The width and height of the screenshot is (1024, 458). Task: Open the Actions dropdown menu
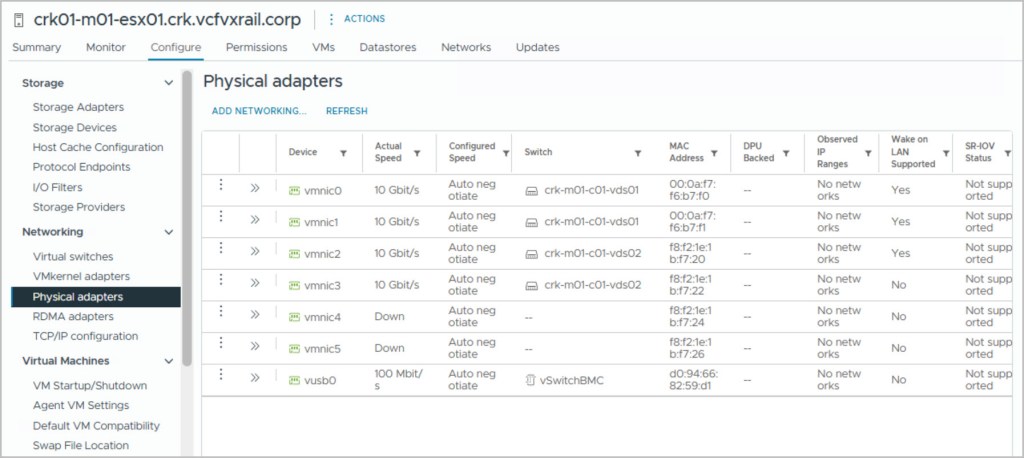pyautogui.click(x=357, y=19)
